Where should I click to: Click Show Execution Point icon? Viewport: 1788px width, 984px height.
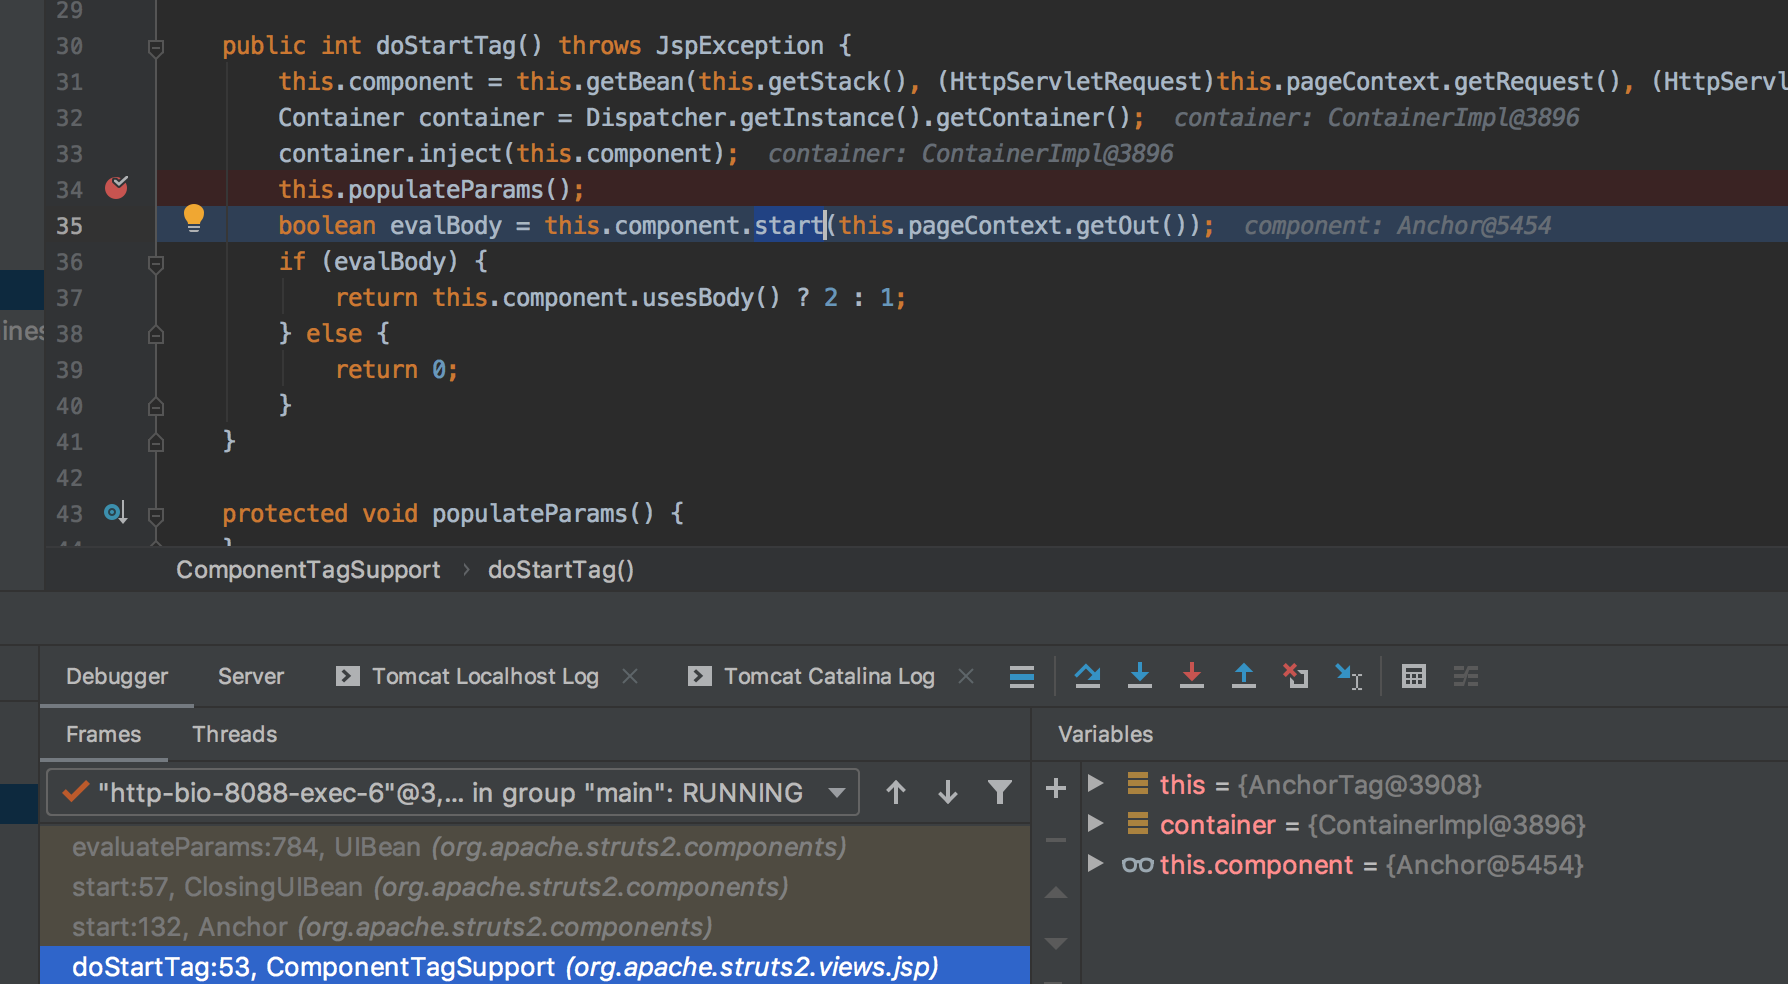point(1021,677)
